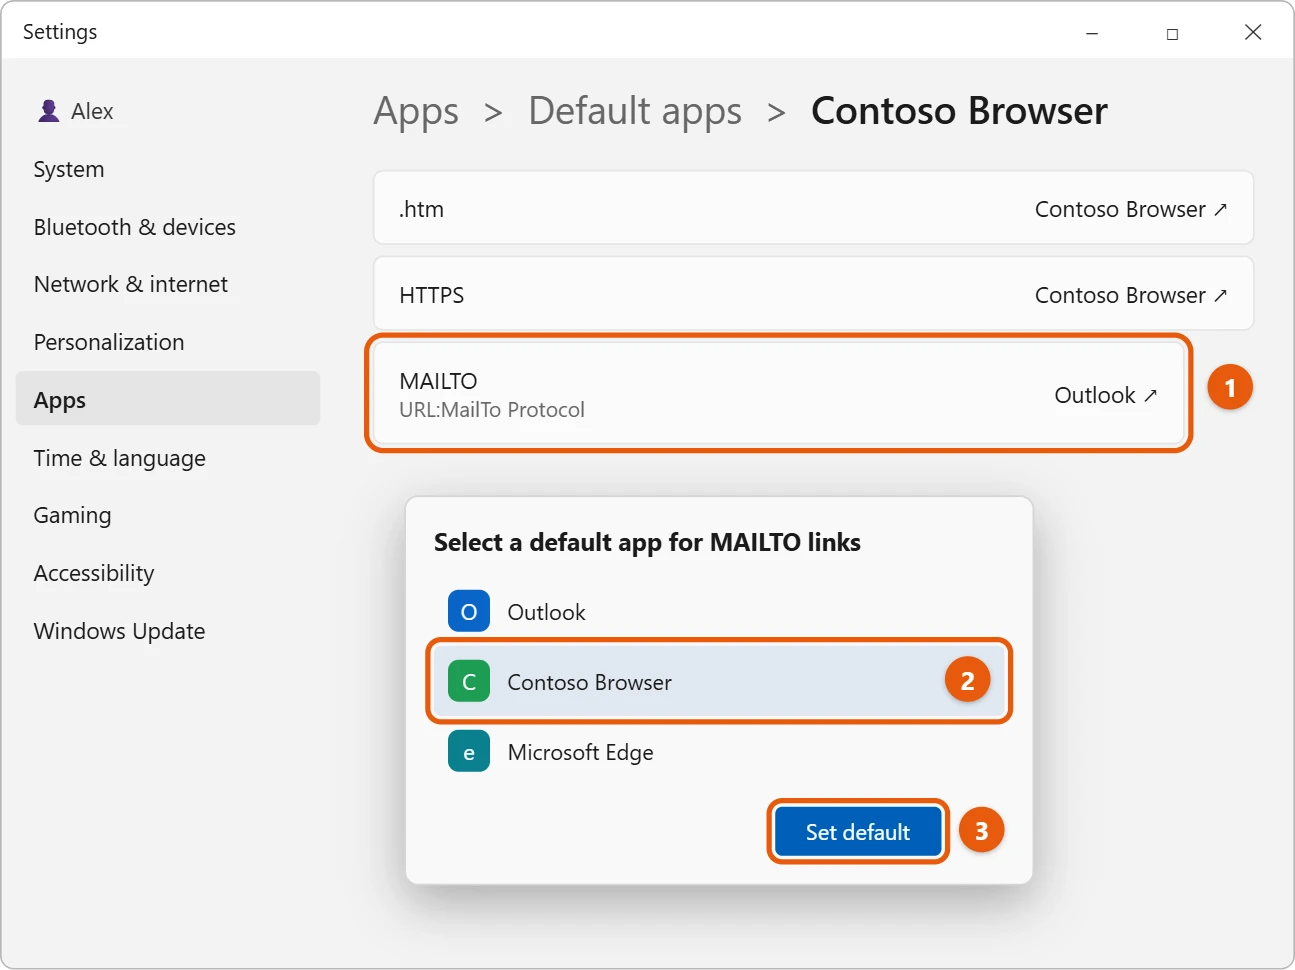Select the Apps sidebar item

click(x=168, y=398)
